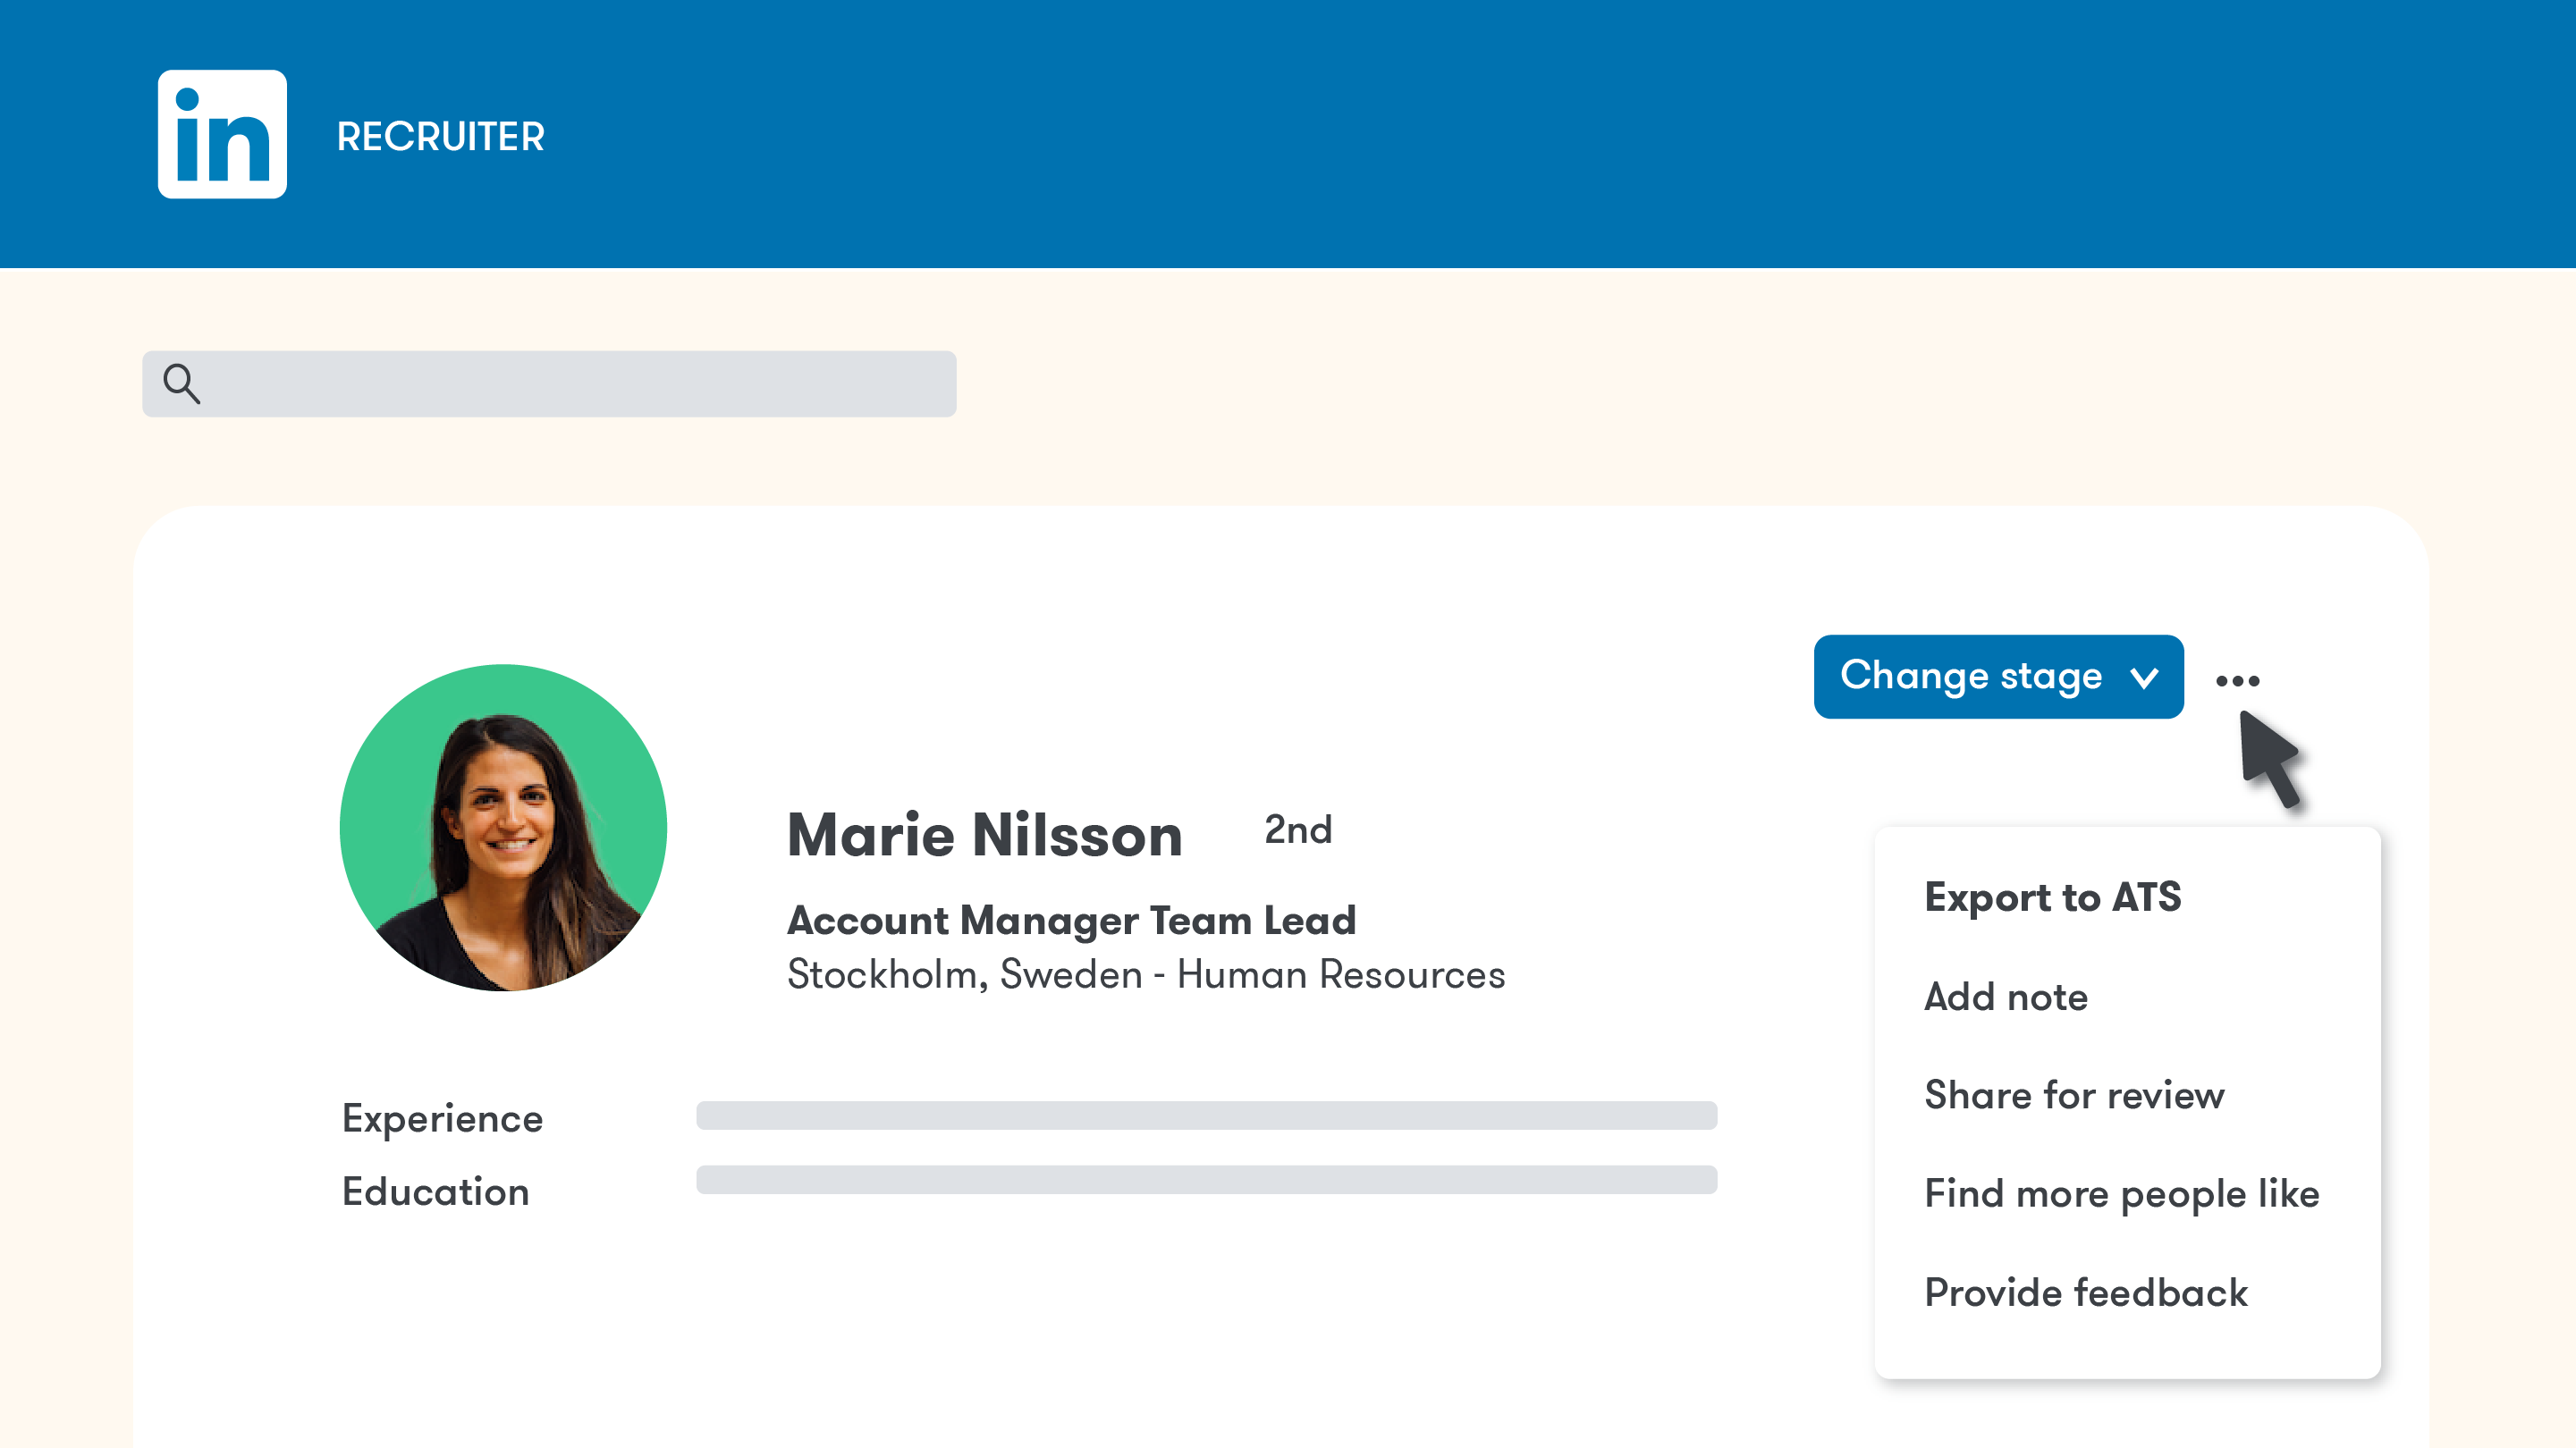Click the Education section label
This screenshot has height=1448, width=2576.
pyautogui.click(x=435, y=1192)
